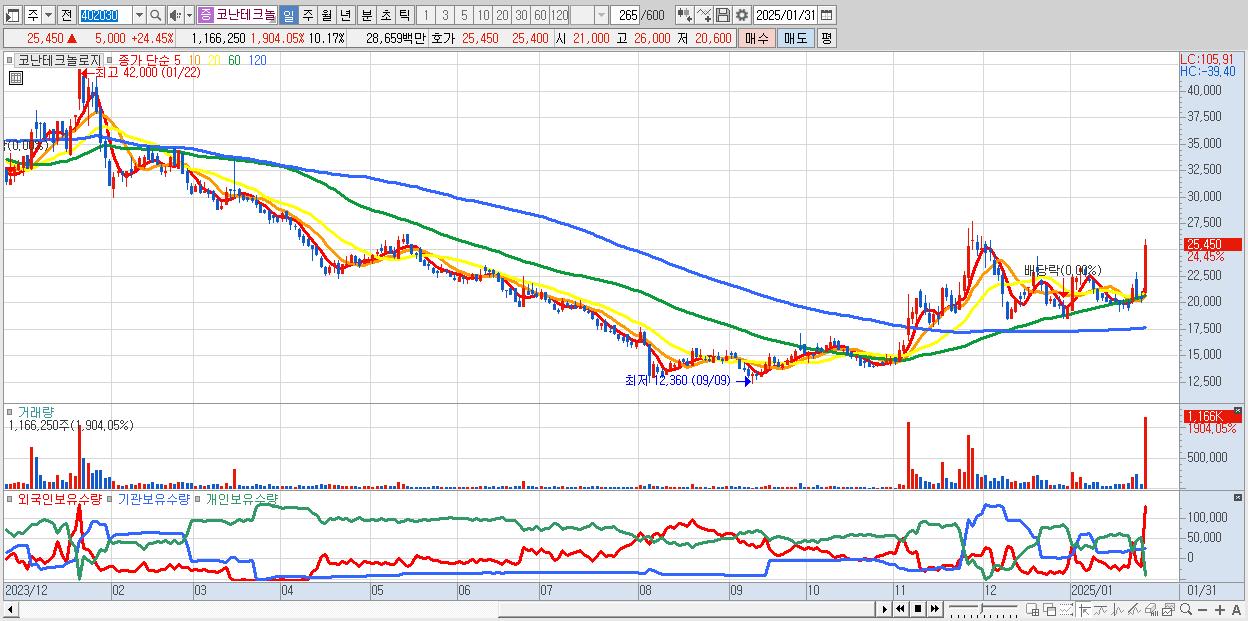1248x621 pixels.
Task: Select the 5 interval button
Action: click(x=464, y=15)
